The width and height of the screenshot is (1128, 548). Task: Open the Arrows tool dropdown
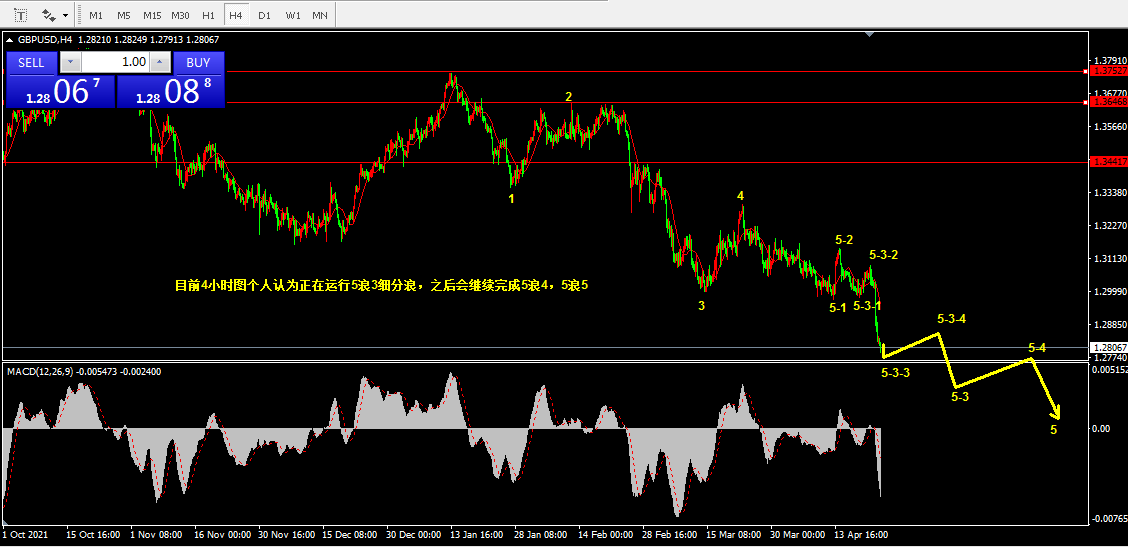pyautogui.click(x=66, y=15)
